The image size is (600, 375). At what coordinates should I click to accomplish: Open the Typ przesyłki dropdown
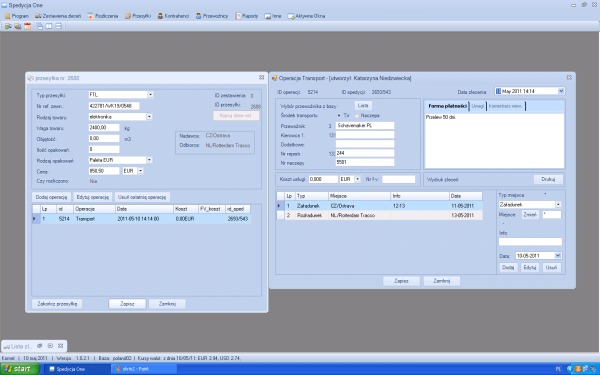point(150,95)
